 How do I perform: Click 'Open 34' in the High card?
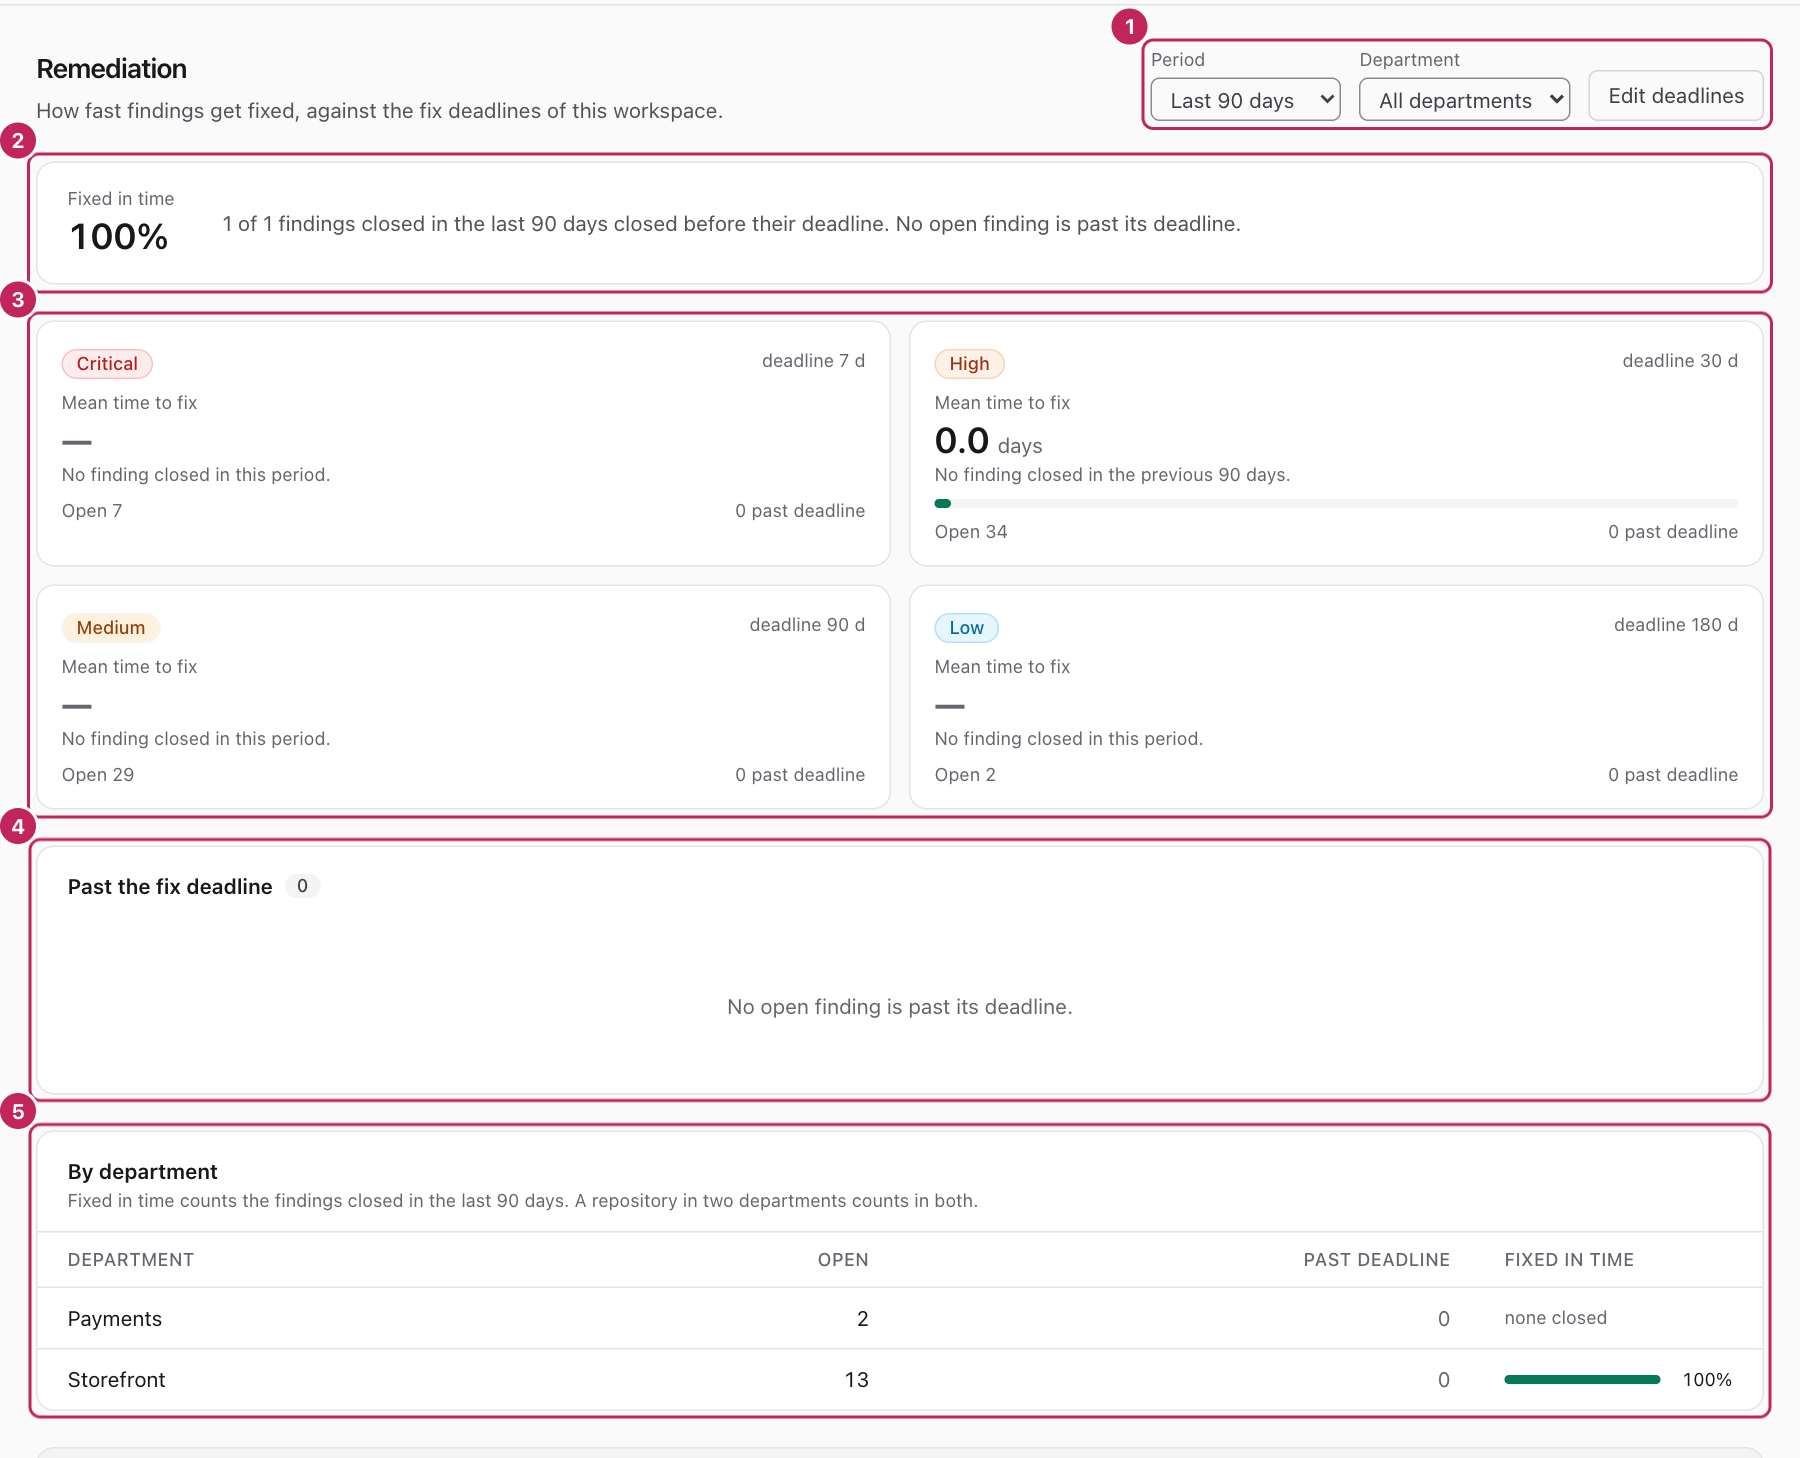971,532
